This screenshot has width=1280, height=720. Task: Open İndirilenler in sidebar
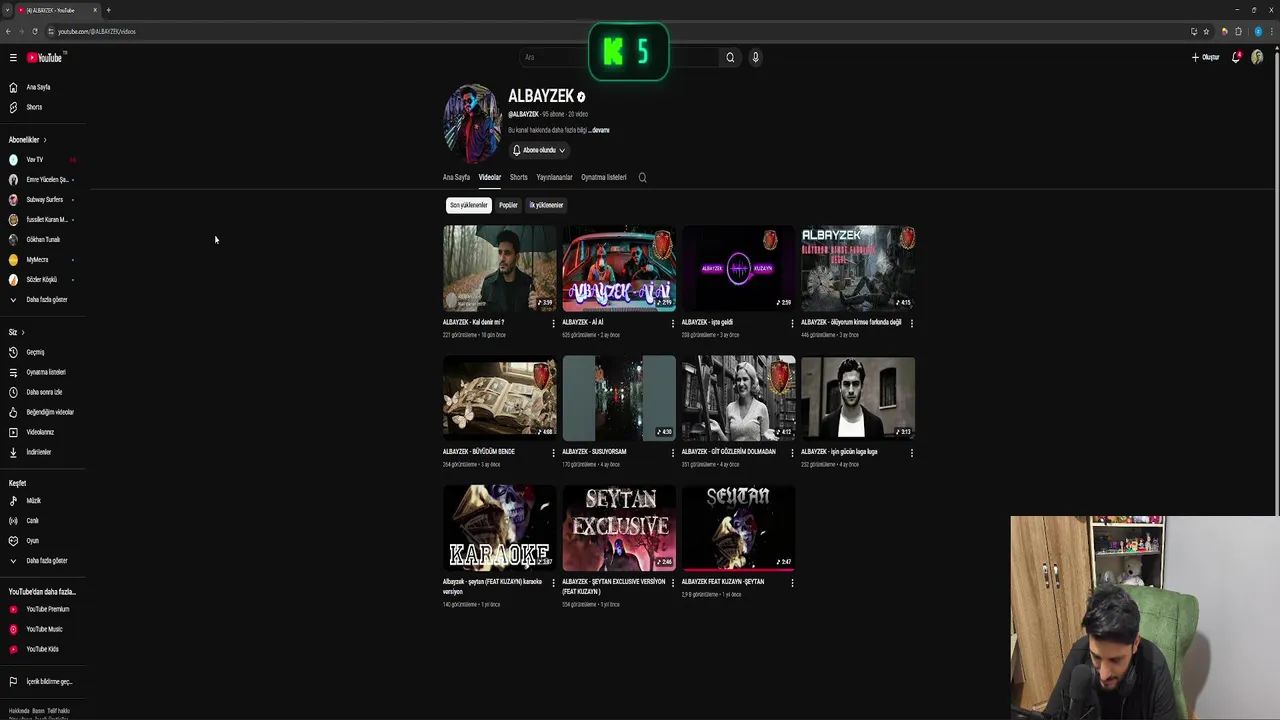[x=40, y=452]
